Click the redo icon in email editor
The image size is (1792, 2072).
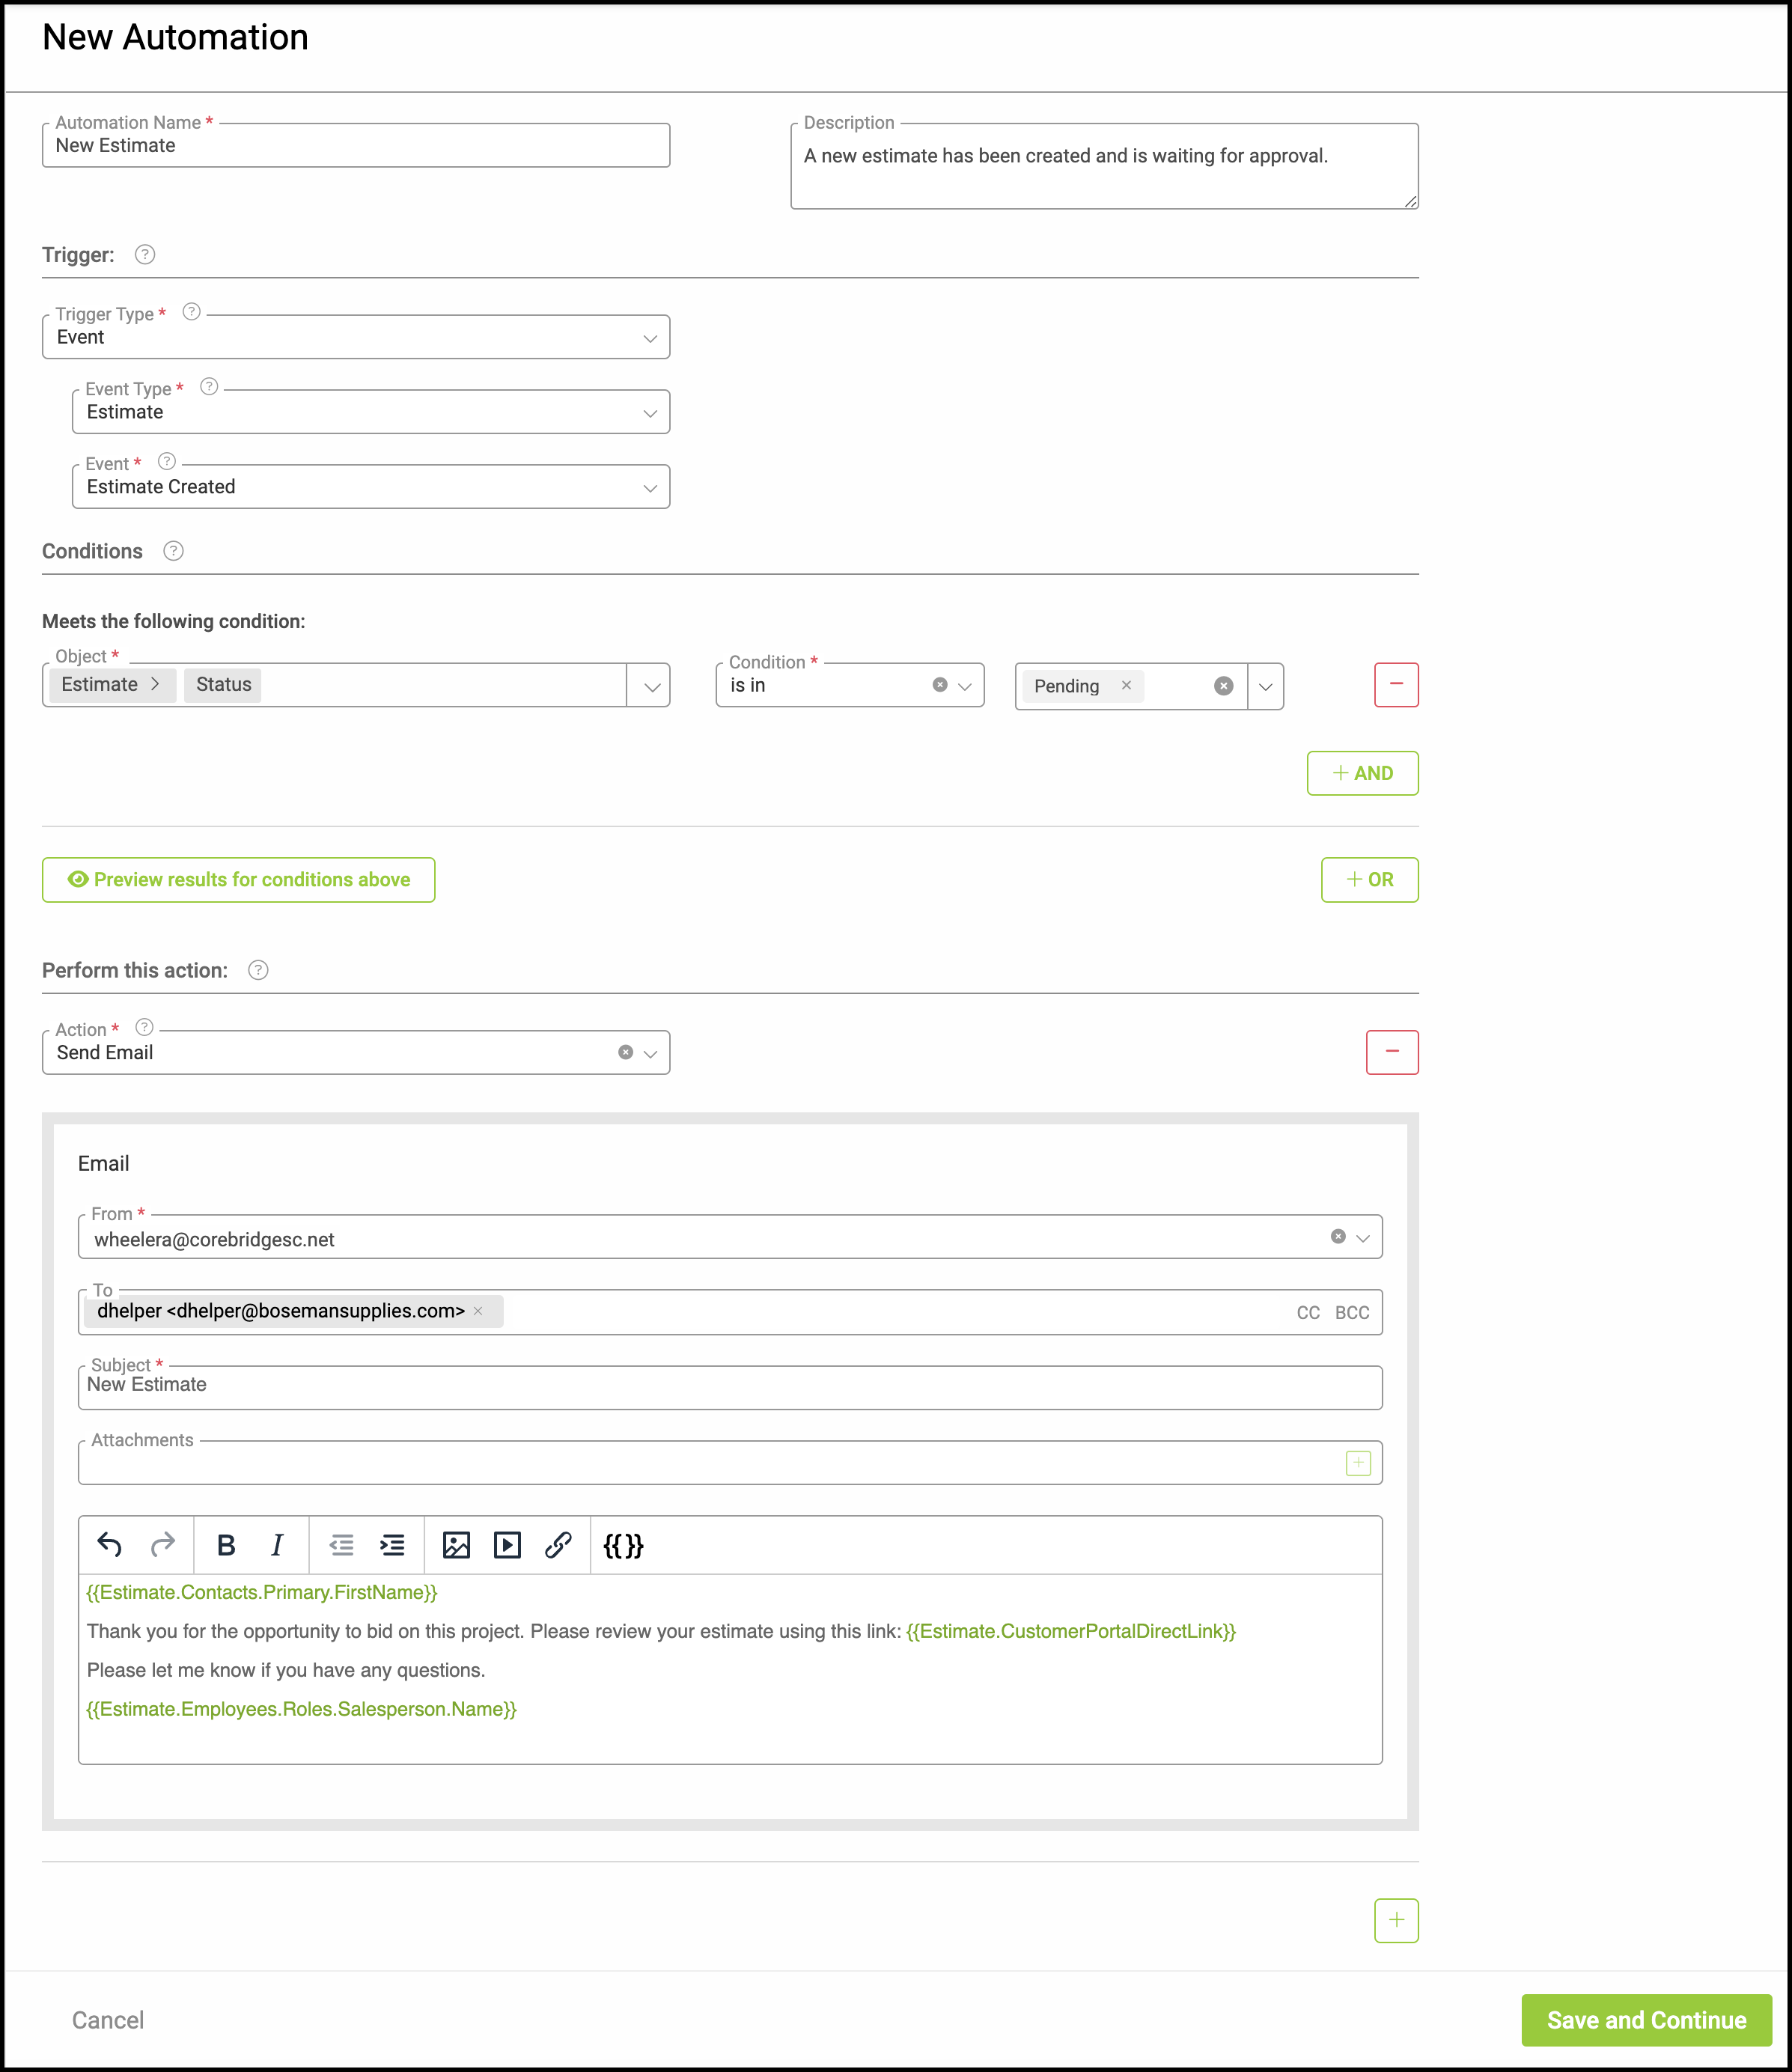pyautogui.click(x=162, y=1545)
